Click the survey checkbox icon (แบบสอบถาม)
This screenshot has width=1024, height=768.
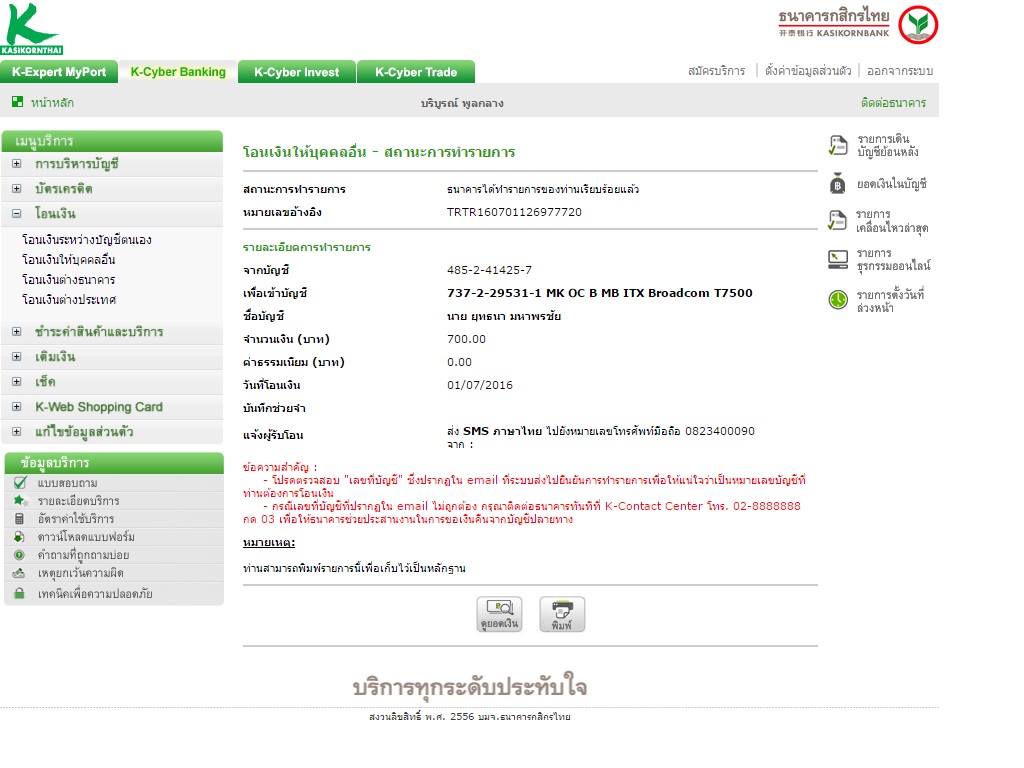click(x=20, y=483)
